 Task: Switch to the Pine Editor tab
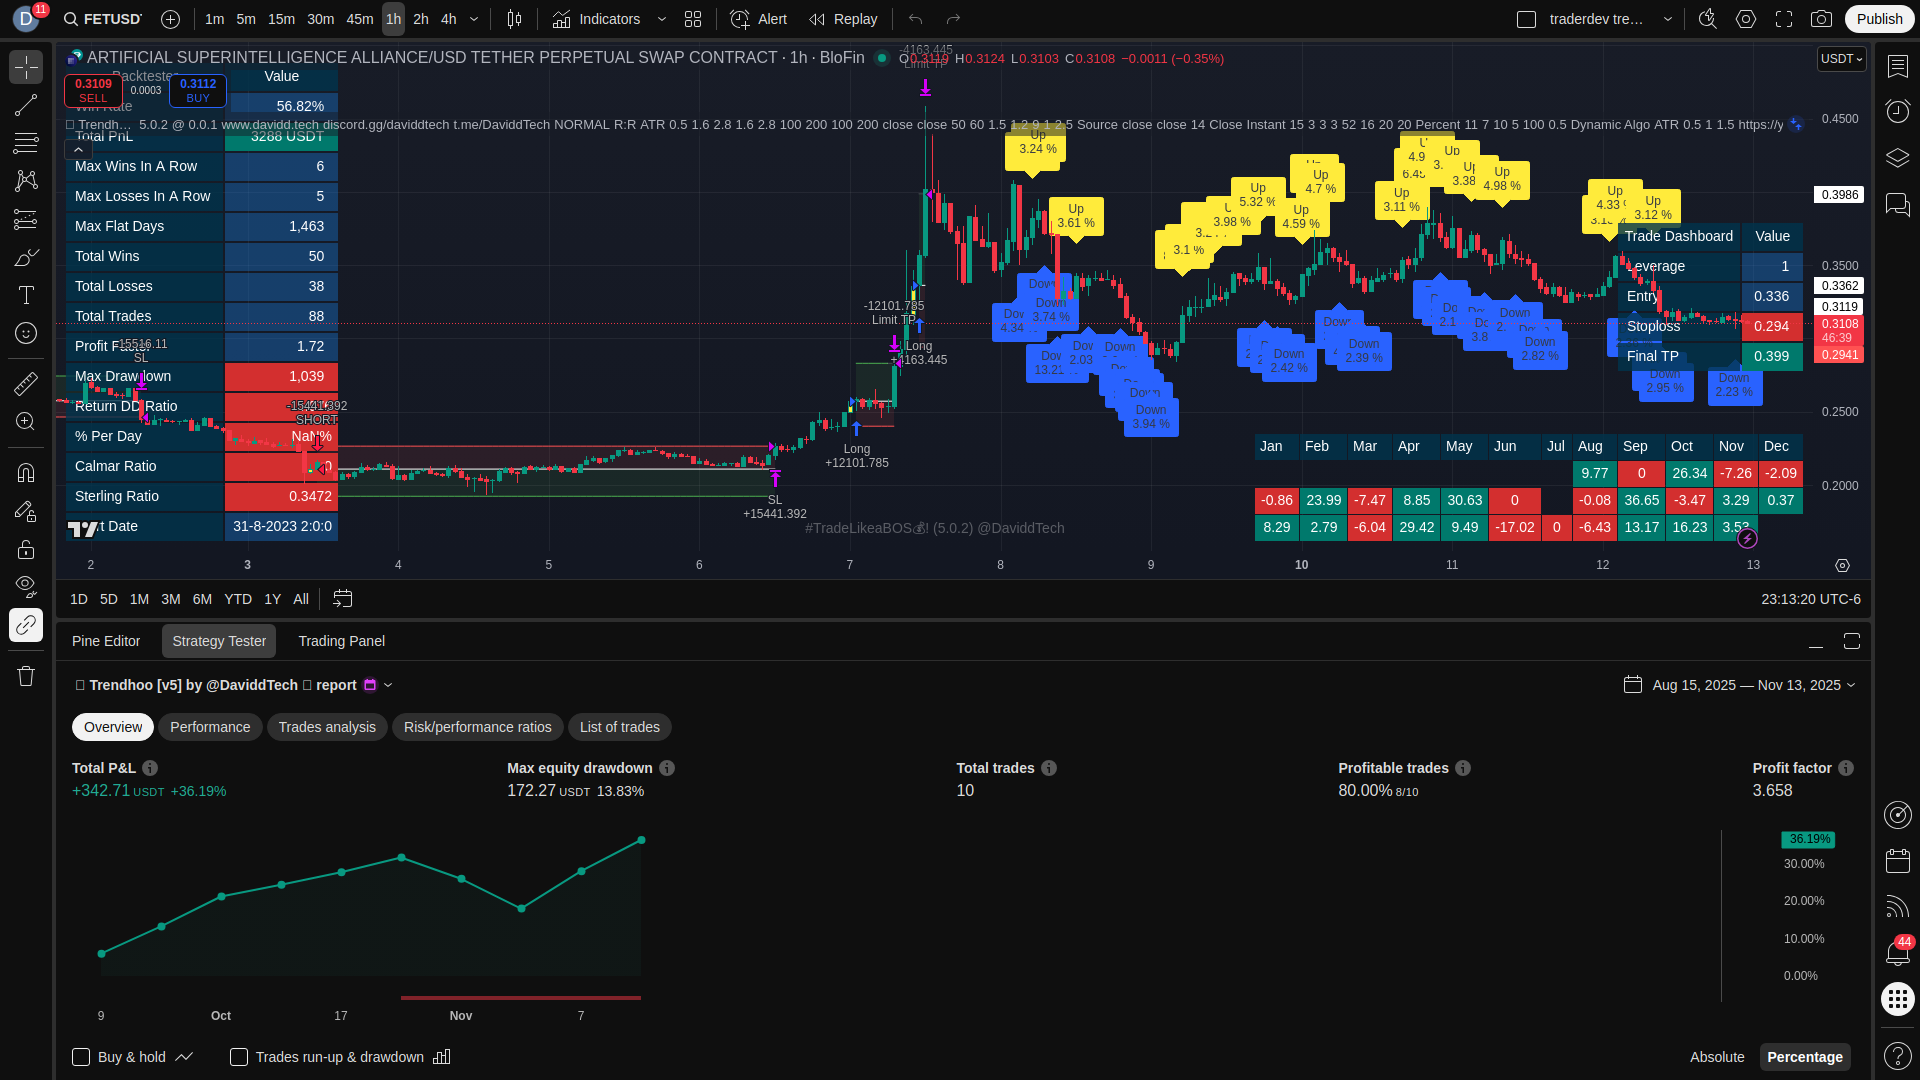106,641
